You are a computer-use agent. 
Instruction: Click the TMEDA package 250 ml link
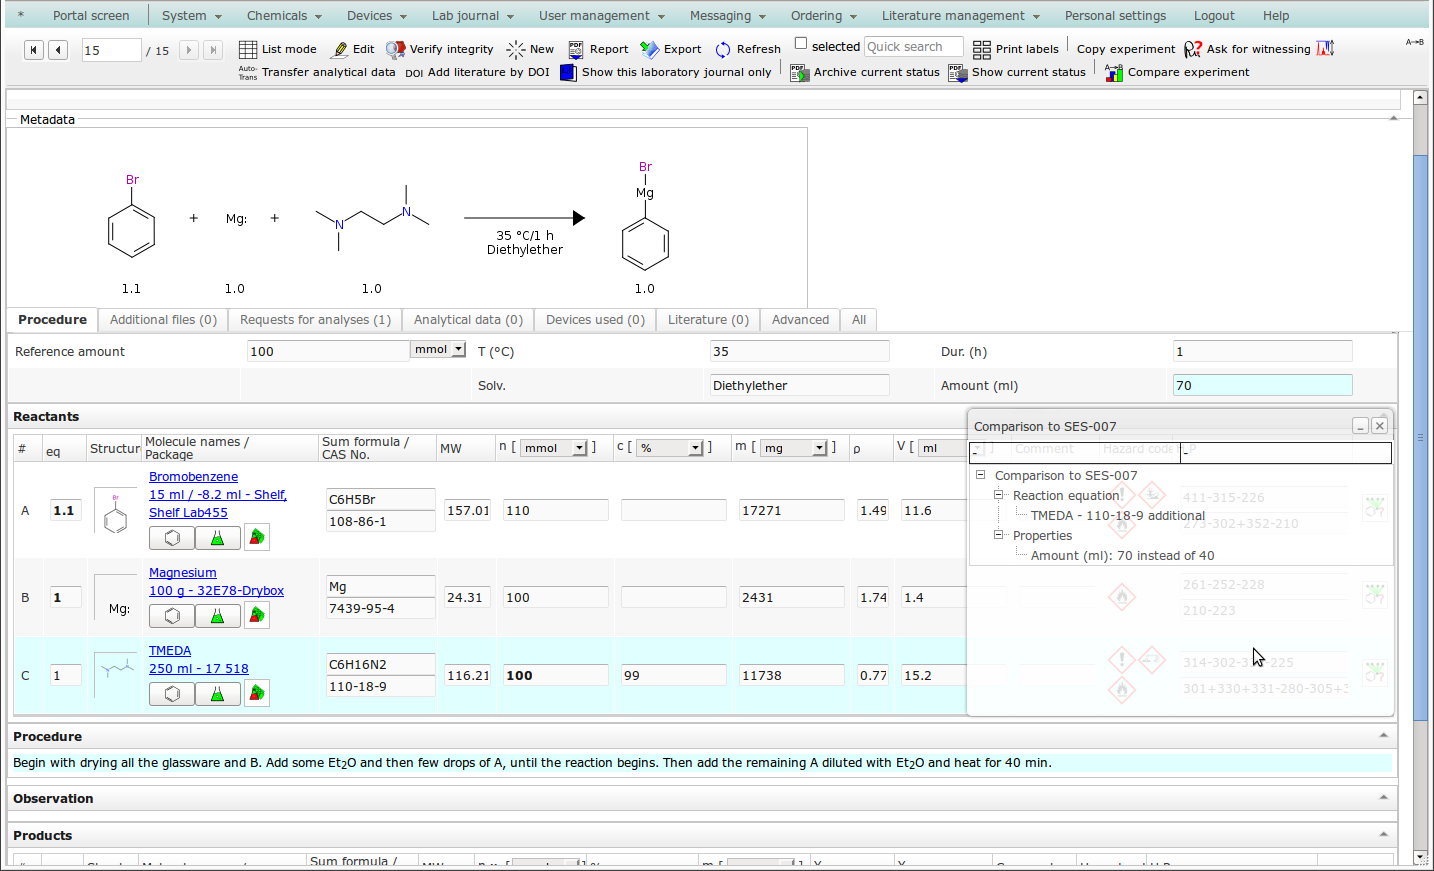[198, 669]
